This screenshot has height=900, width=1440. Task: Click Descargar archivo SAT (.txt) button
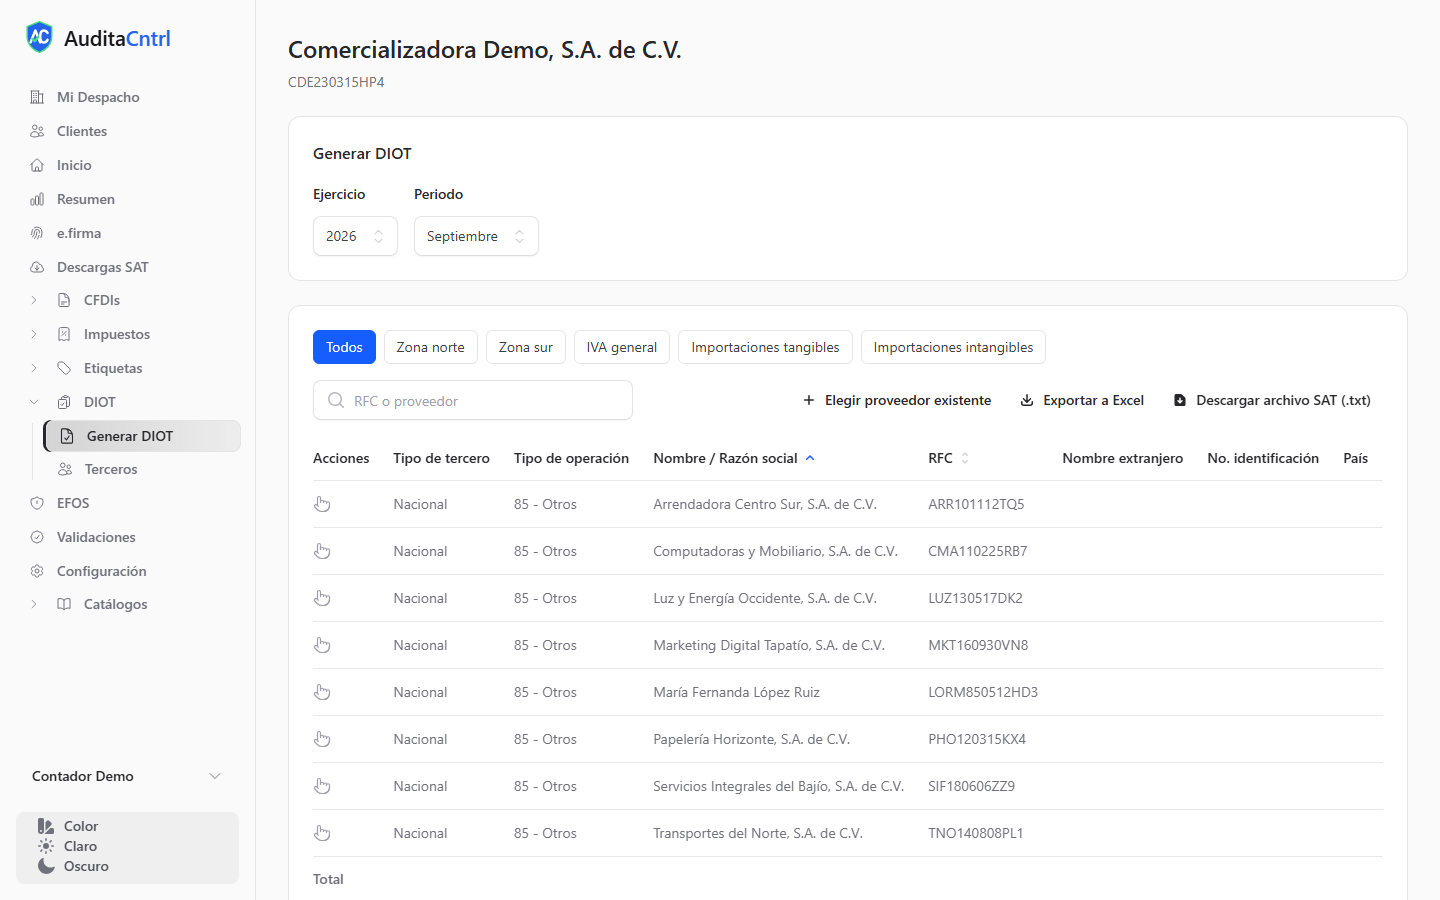(1272, 400)
